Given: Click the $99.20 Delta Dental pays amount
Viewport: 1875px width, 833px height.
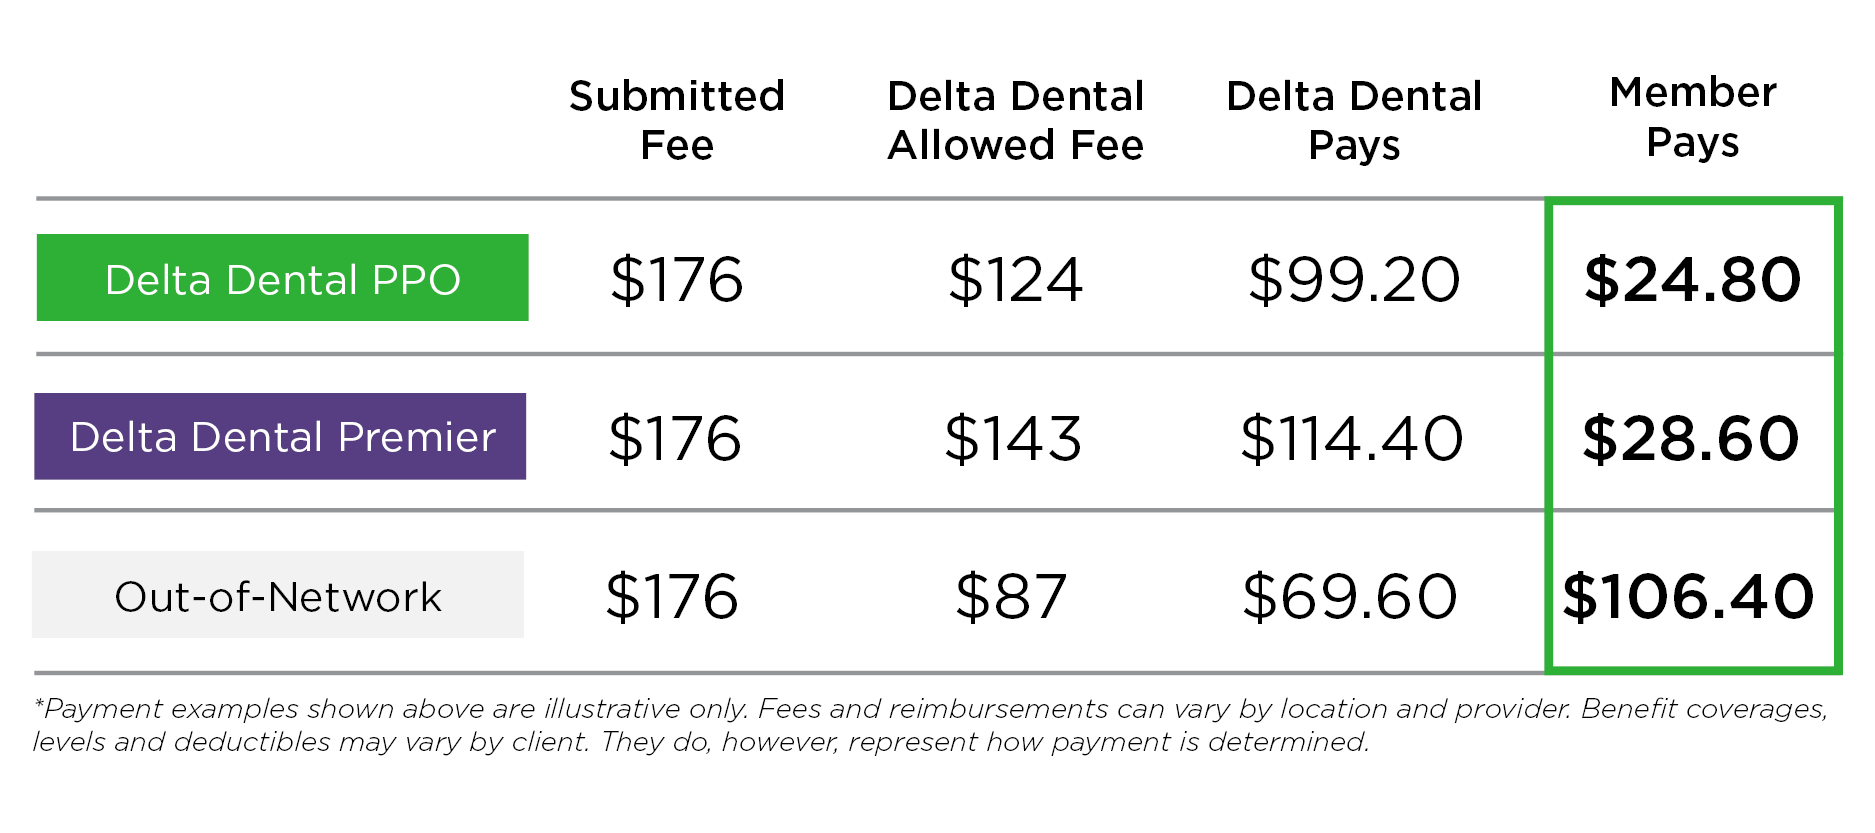Looking at the screenshot, I should [1354, 279].
